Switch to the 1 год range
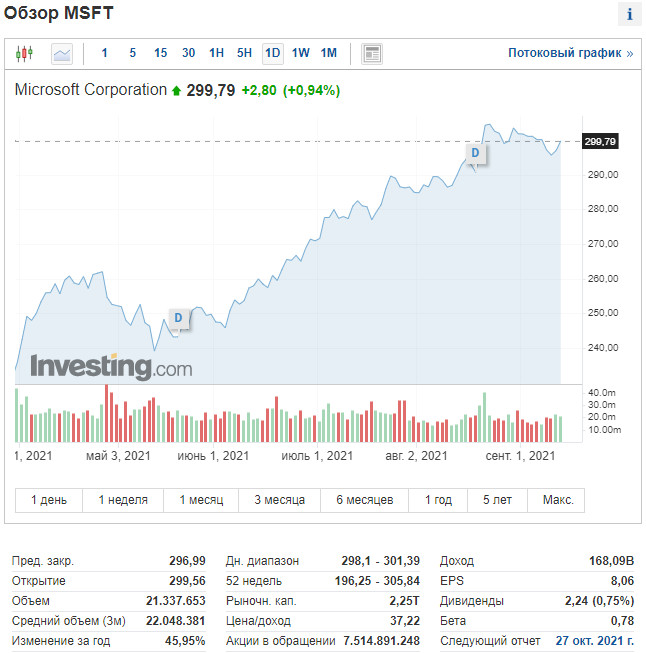 (438, 500)
